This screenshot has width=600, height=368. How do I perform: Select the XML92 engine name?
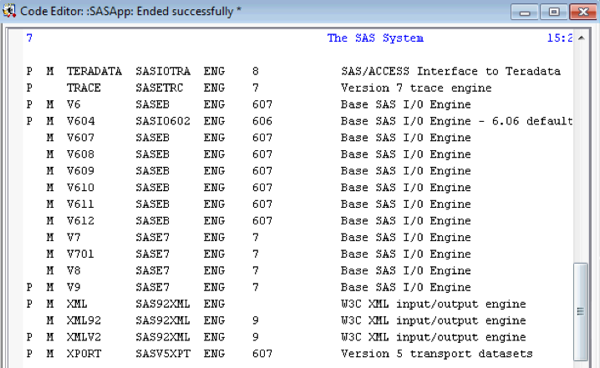point(84,321)
